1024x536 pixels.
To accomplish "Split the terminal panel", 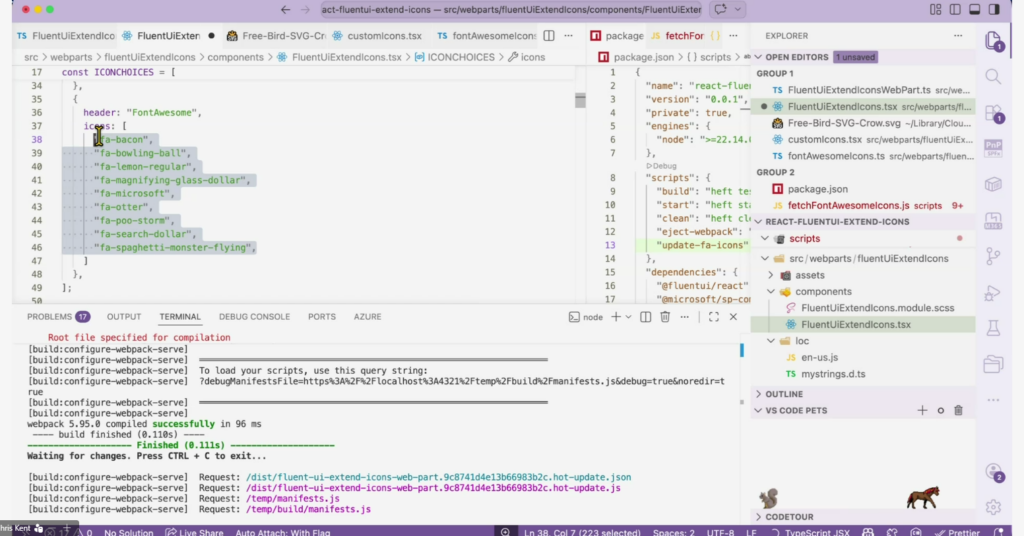I will click(645, 317).
